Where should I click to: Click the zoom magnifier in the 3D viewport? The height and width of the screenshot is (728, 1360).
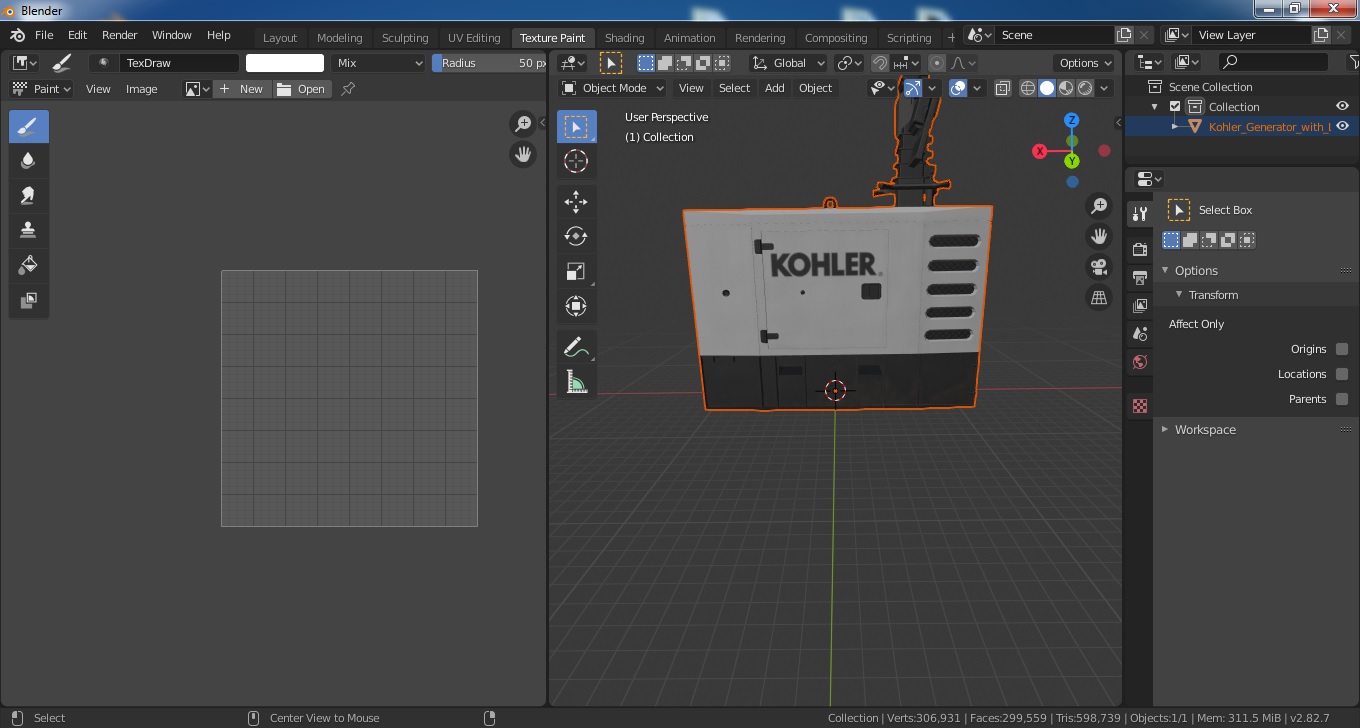pyautogui.click(x=1099, y=206)
